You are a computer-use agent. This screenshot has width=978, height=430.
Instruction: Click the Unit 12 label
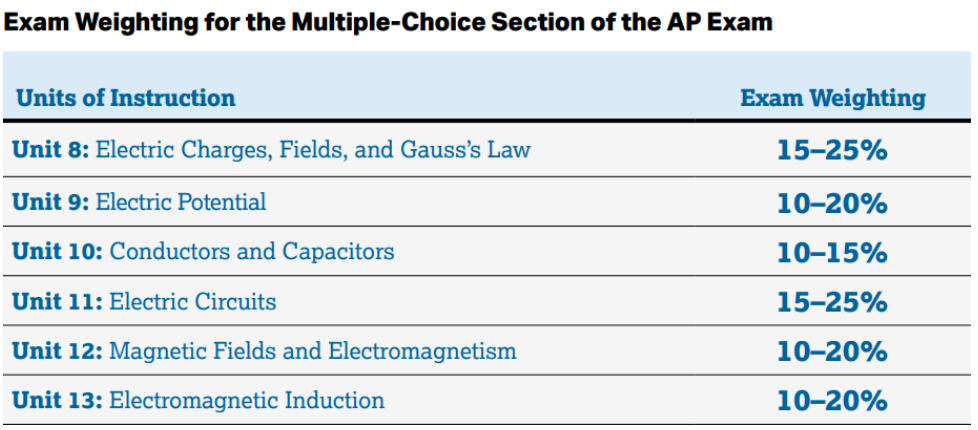pyautogui.click(x=59, y=351)
